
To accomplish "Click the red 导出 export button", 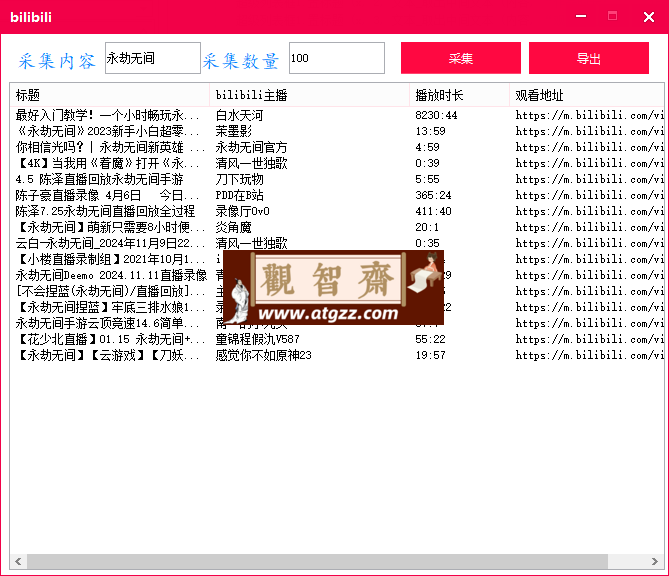I will pos(589,58).
